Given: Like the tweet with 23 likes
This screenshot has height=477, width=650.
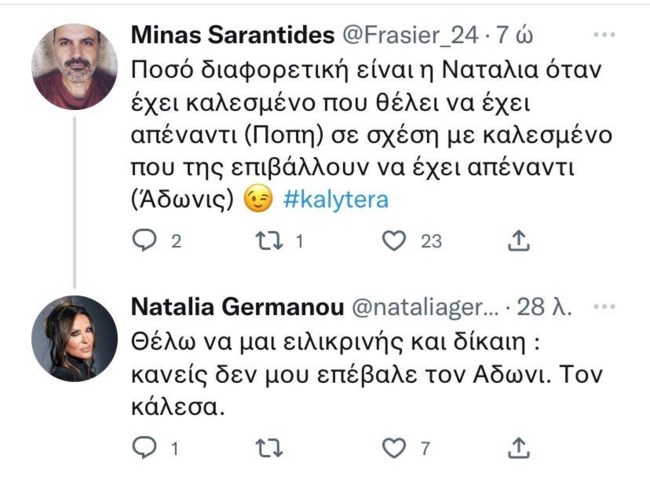Looking at the screenshot, I should tap(396, 241).
